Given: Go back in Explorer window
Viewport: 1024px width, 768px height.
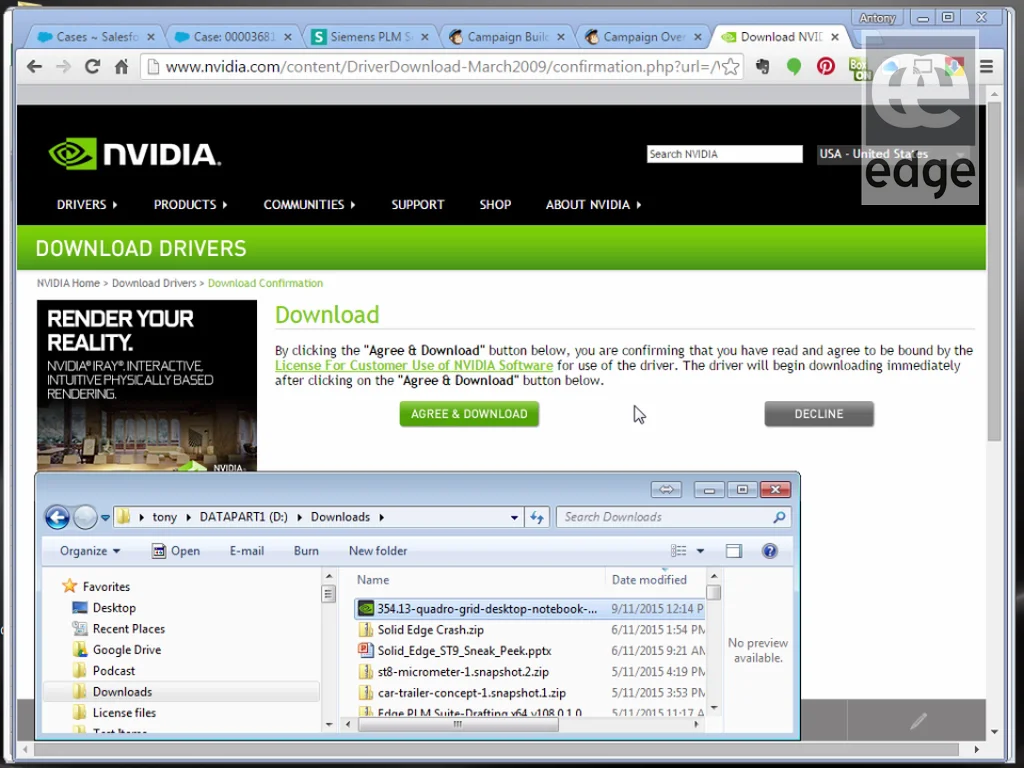Looking at the screenshot, I should 57,517.
